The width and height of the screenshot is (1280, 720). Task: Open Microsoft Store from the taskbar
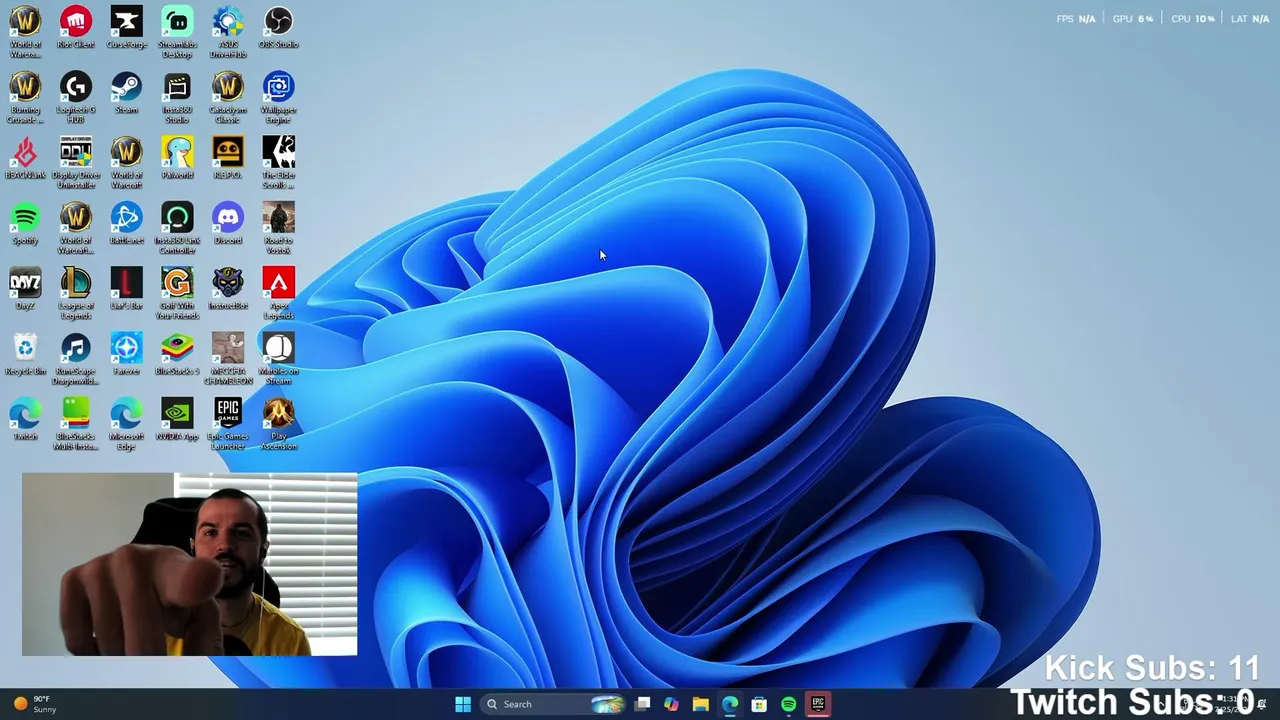[x=759, y=704]
